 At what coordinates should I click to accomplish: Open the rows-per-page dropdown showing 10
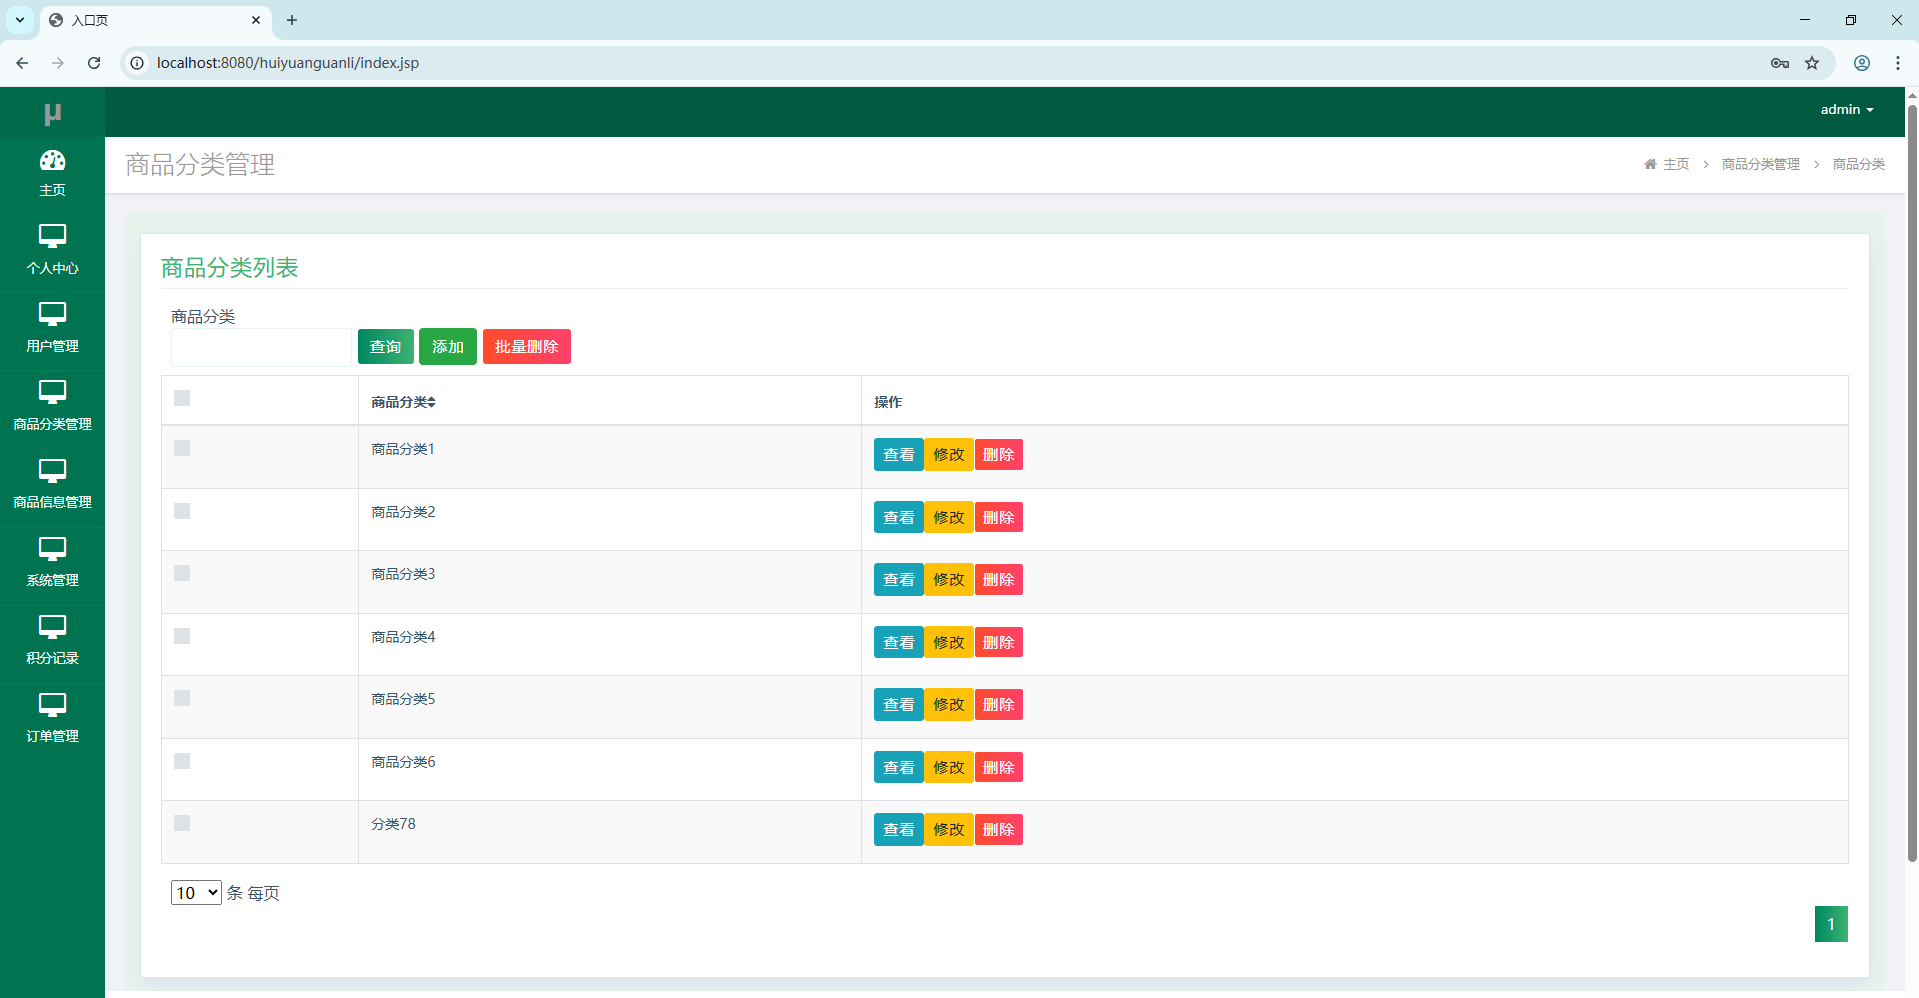pyautogui.click(x=196, y=893)
